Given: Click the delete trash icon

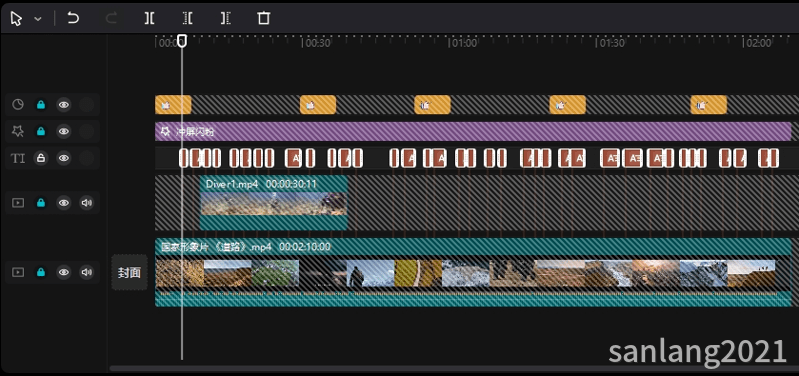Looking at the screenshot, I should (263, 19).
